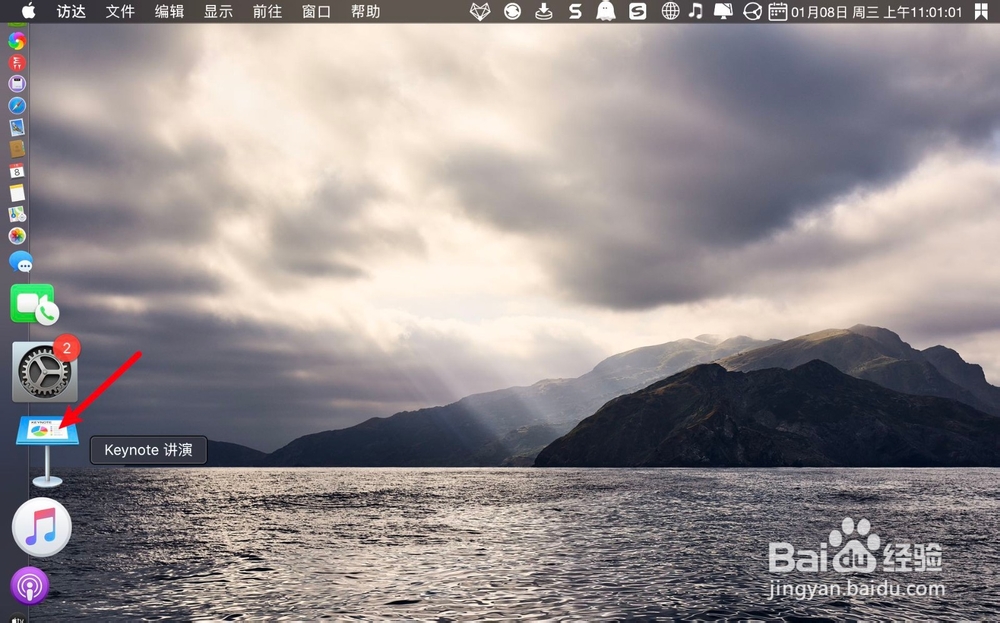
Task: Open FaceTime from the Dock
Action: pos(34,304)
